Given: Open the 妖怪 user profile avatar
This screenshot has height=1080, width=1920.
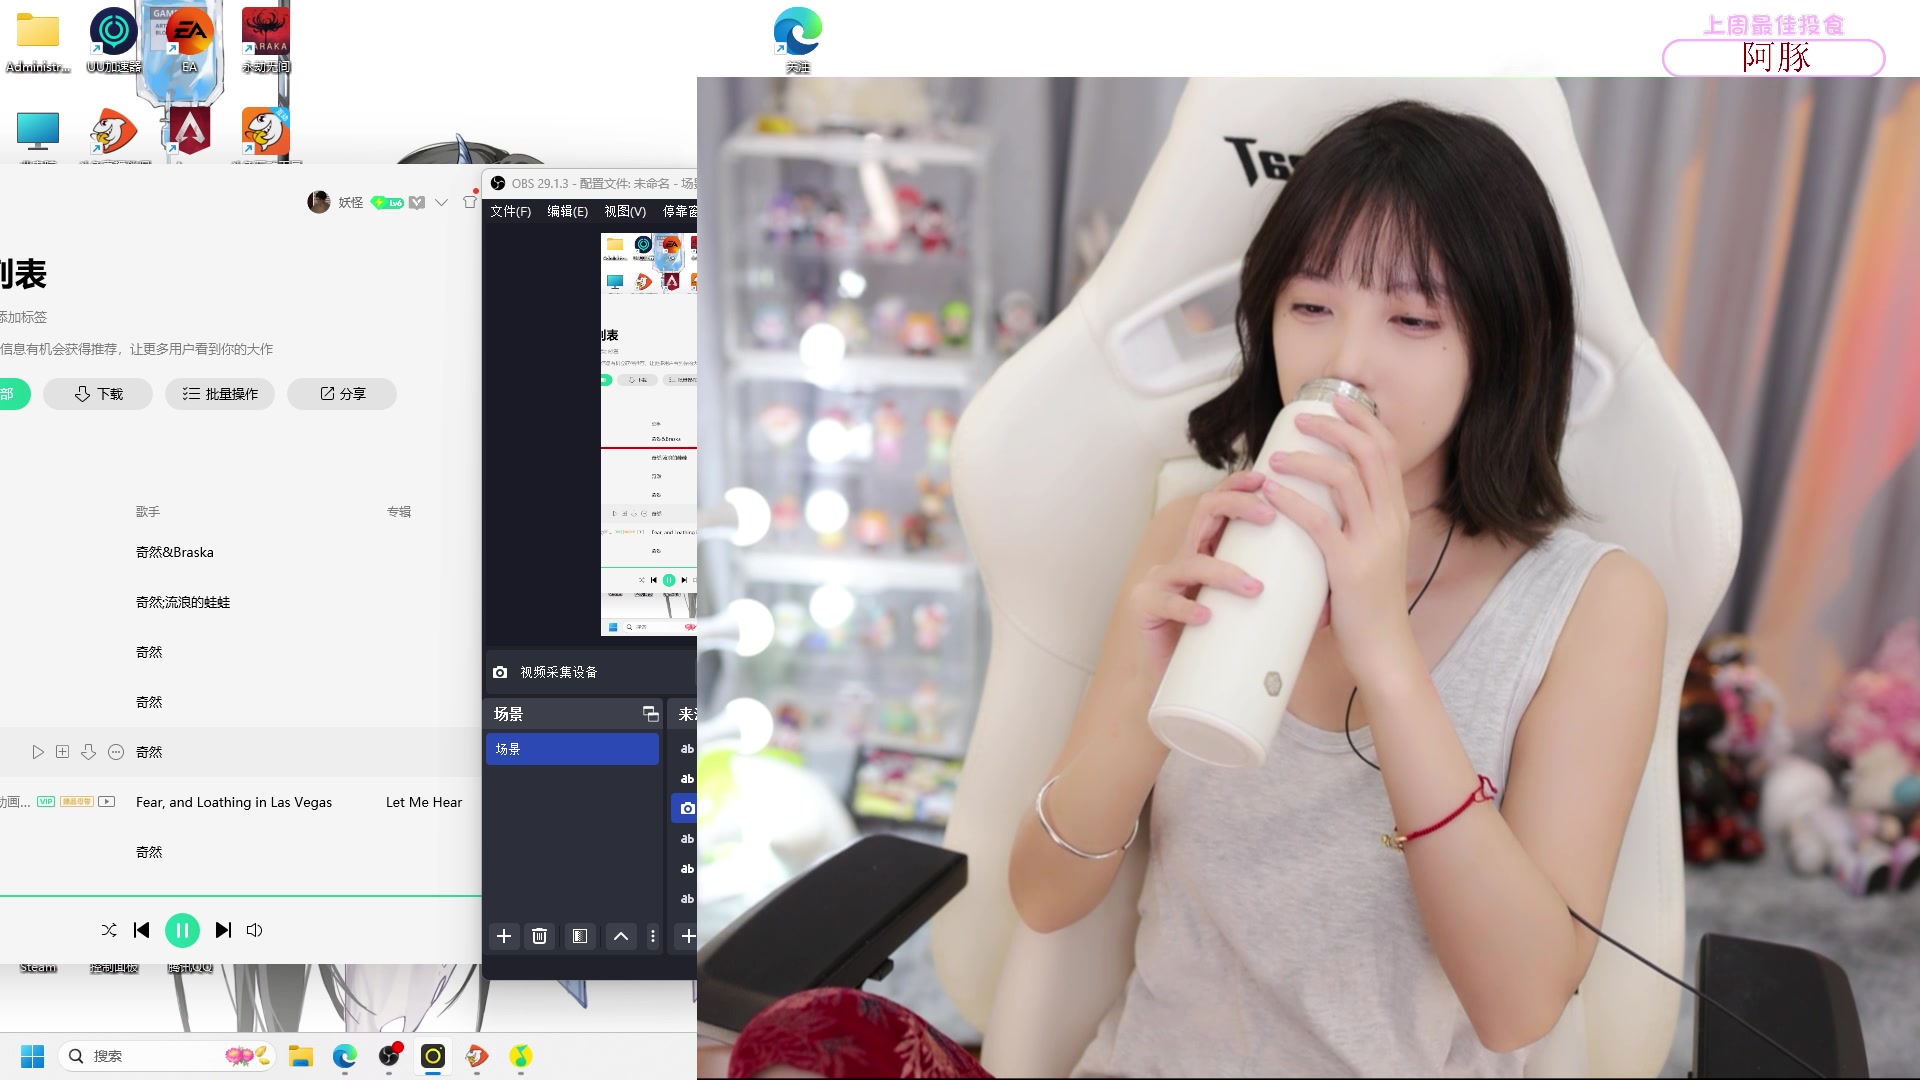Looking at the screenshot, I should pyautogui.click(x=319, y=202).
